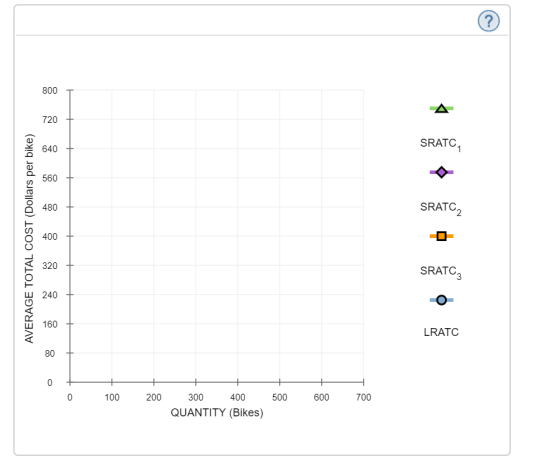
Task: Click the 400 tick on quantity axis
Action: click(238, 397)
